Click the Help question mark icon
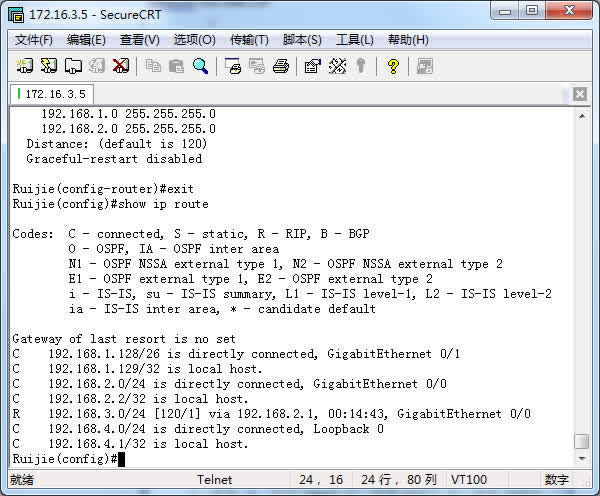The height and width of the screenshot is (496, 600). pyautogui.click(x=393, y=66)
